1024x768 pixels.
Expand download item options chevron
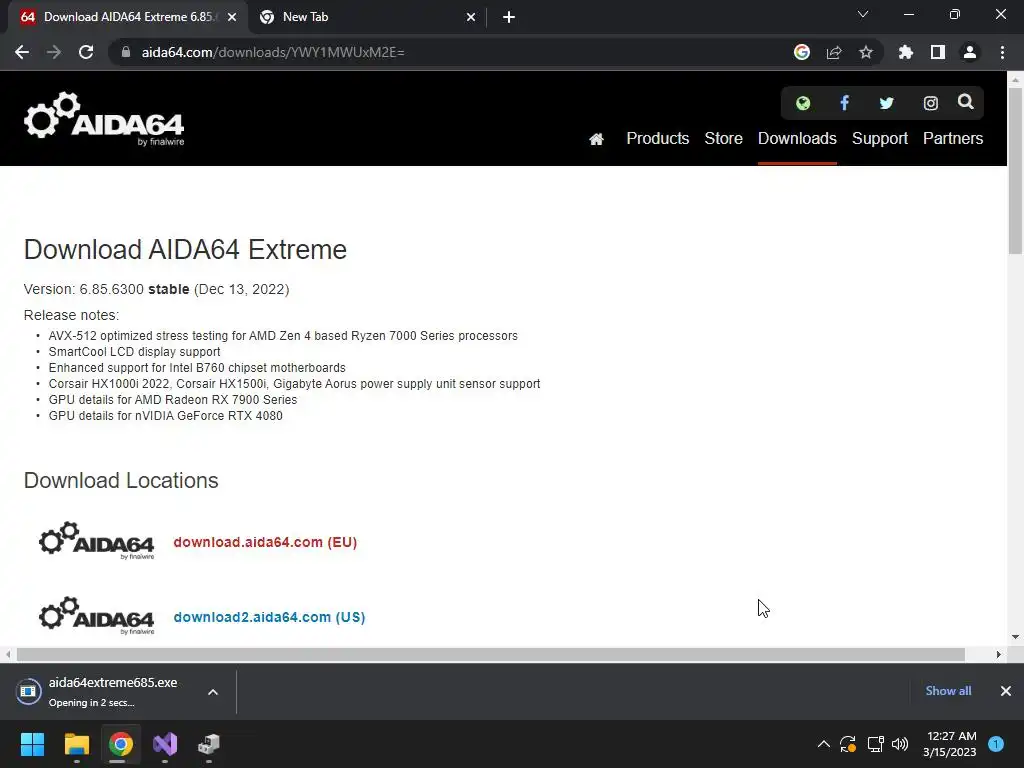(213, 692)
